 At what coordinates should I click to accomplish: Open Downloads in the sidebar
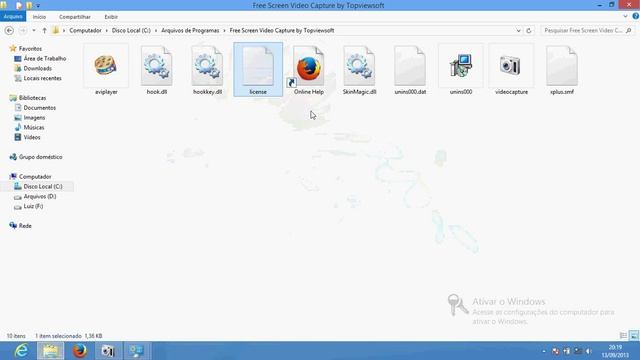coord(38,68)
